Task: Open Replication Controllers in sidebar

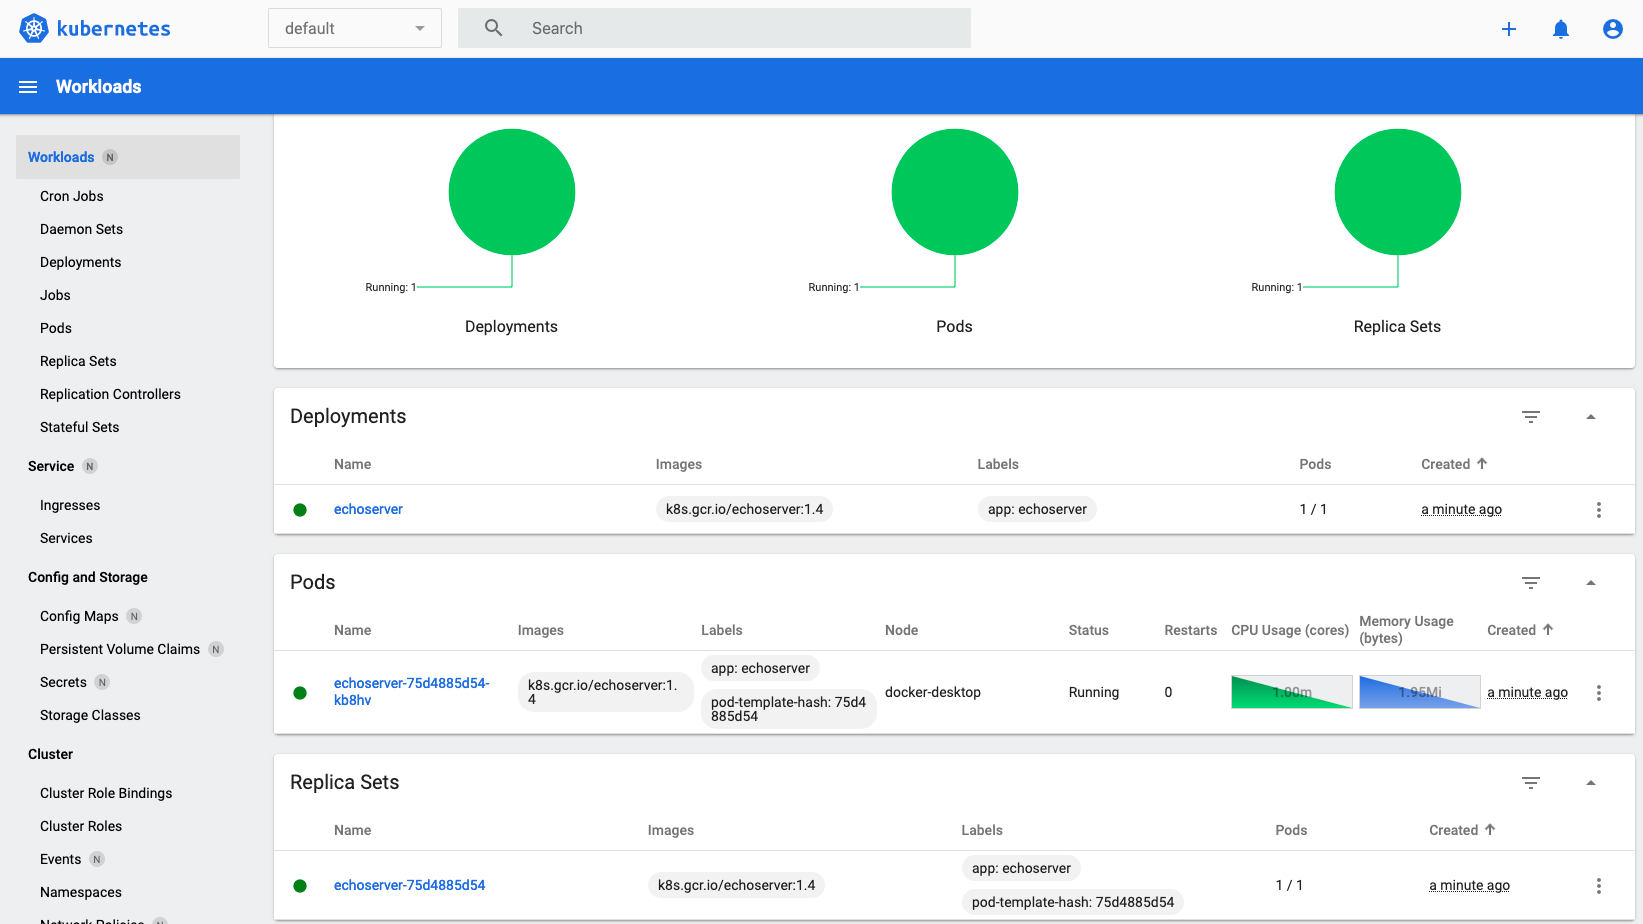Action: tap(111, 394)
